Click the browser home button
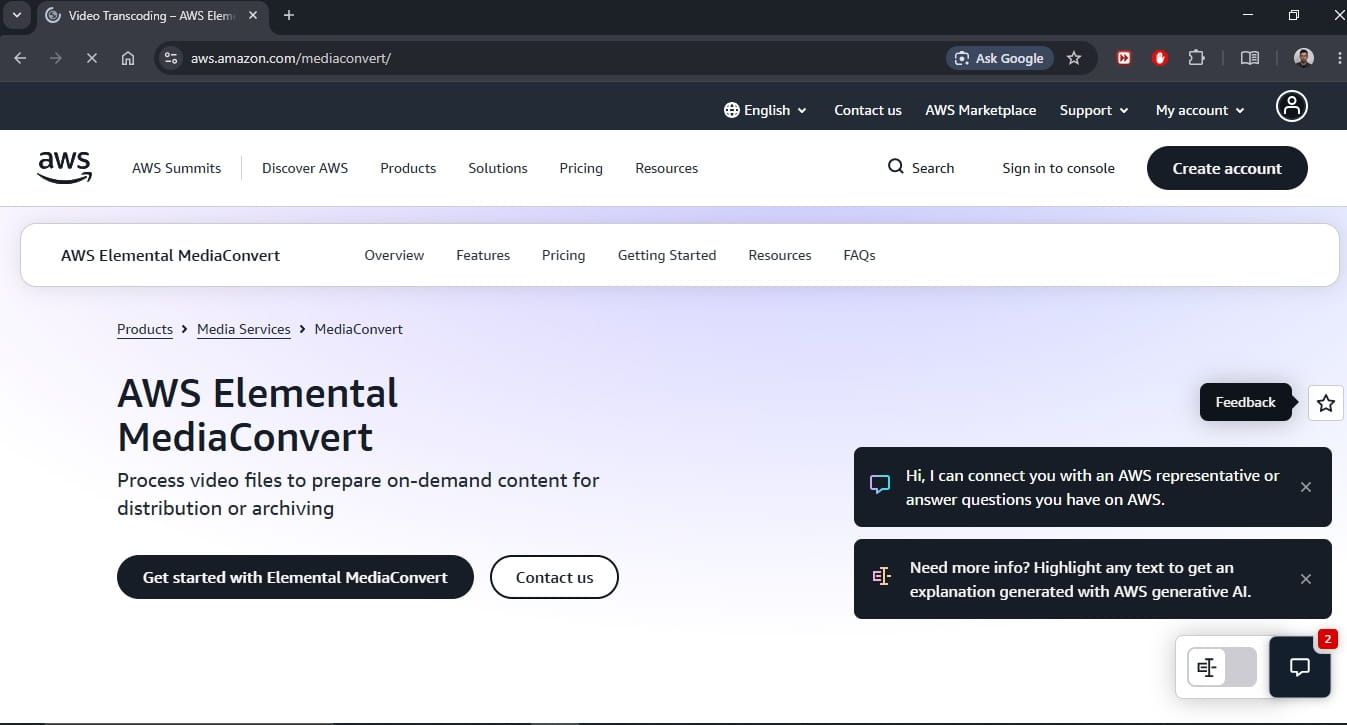 [x=127, y=58]
